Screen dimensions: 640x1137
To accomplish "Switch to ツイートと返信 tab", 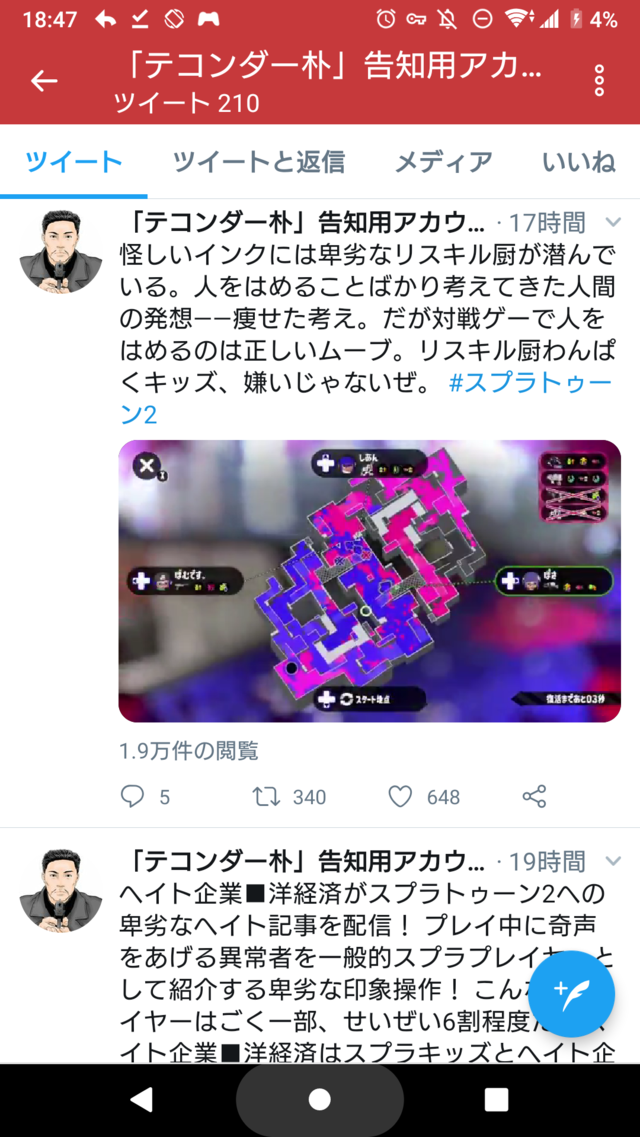I will [x=259, y=162].
